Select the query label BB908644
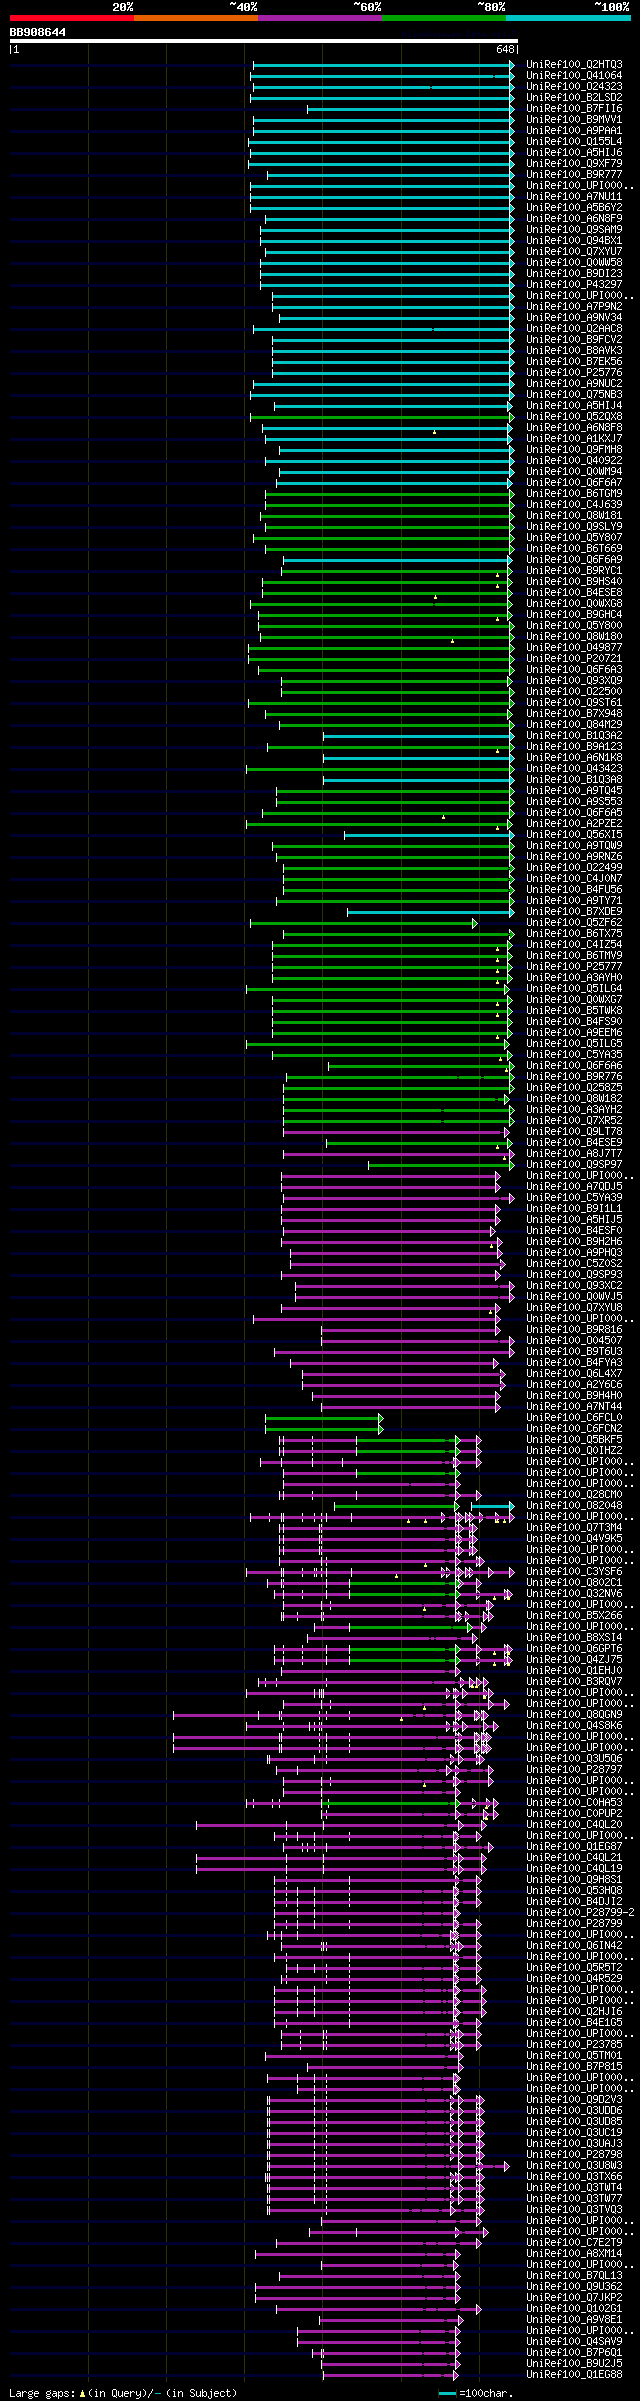This screenshot has height=2401, width=640. [x=38, y=32]
